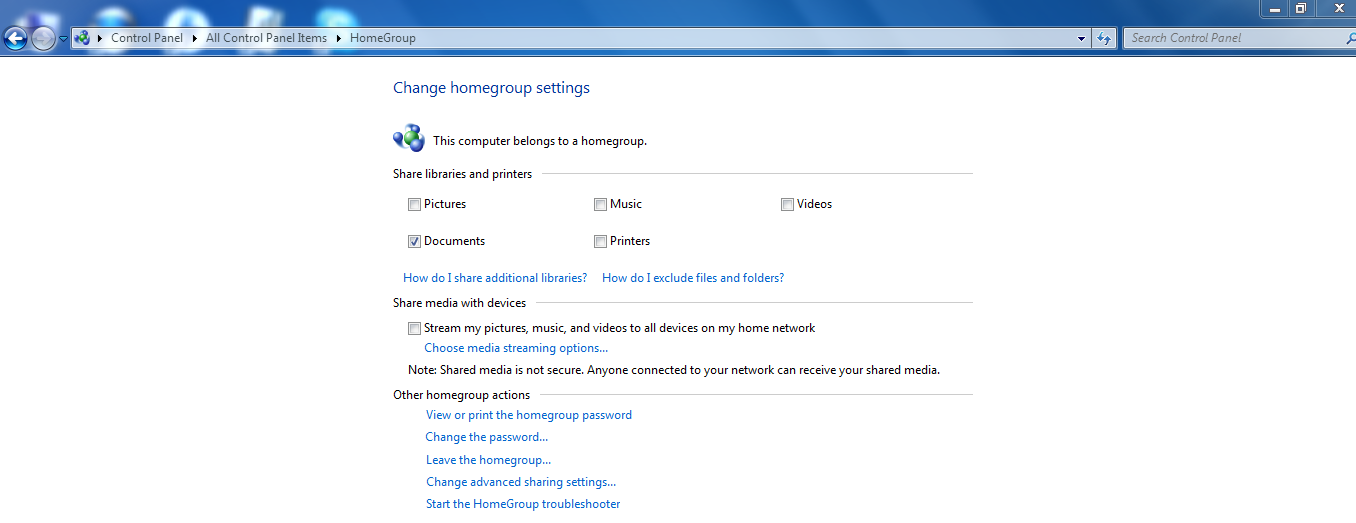The width and height of the screenshot is (1356, 523).
Task: Enable sharing of Videos library
Action: click(x=787, y=205)
